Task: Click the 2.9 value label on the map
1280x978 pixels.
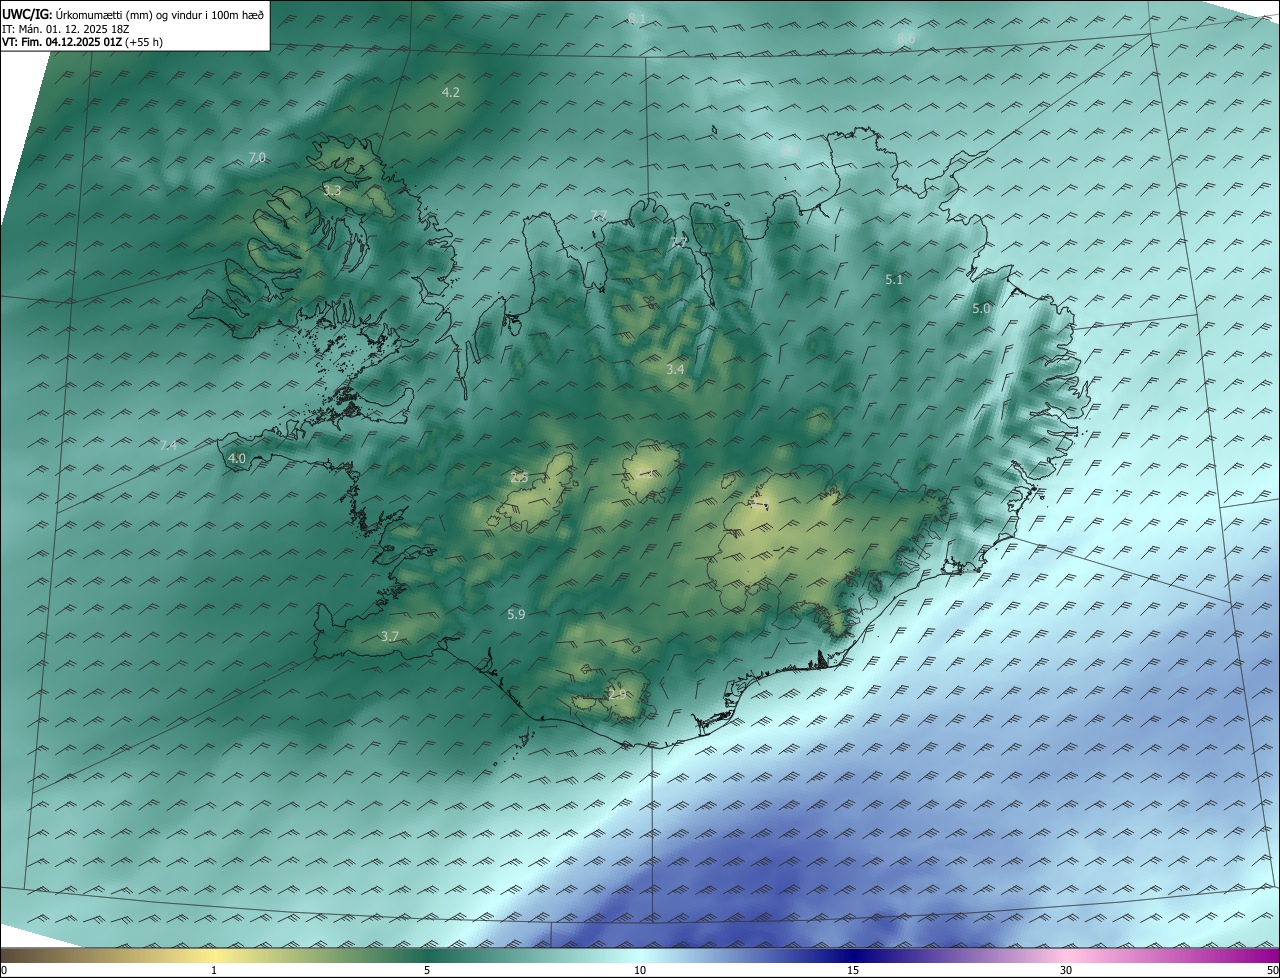Action: (618, 694)
